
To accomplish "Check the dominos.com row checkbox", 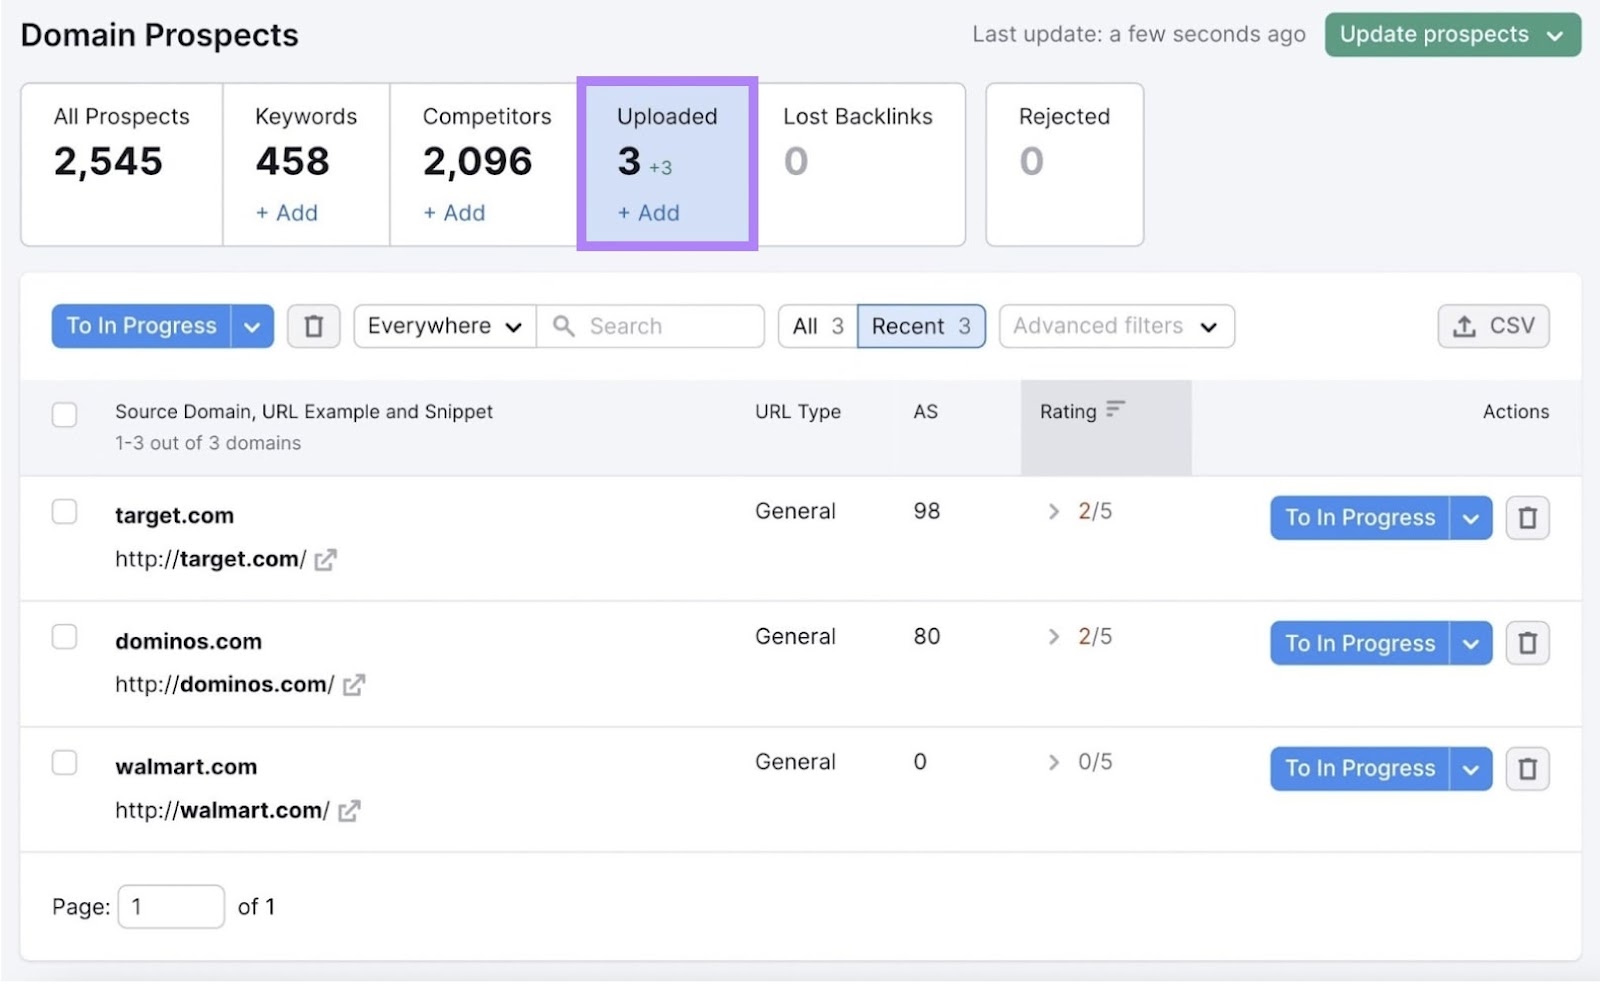I will (65, 636).
